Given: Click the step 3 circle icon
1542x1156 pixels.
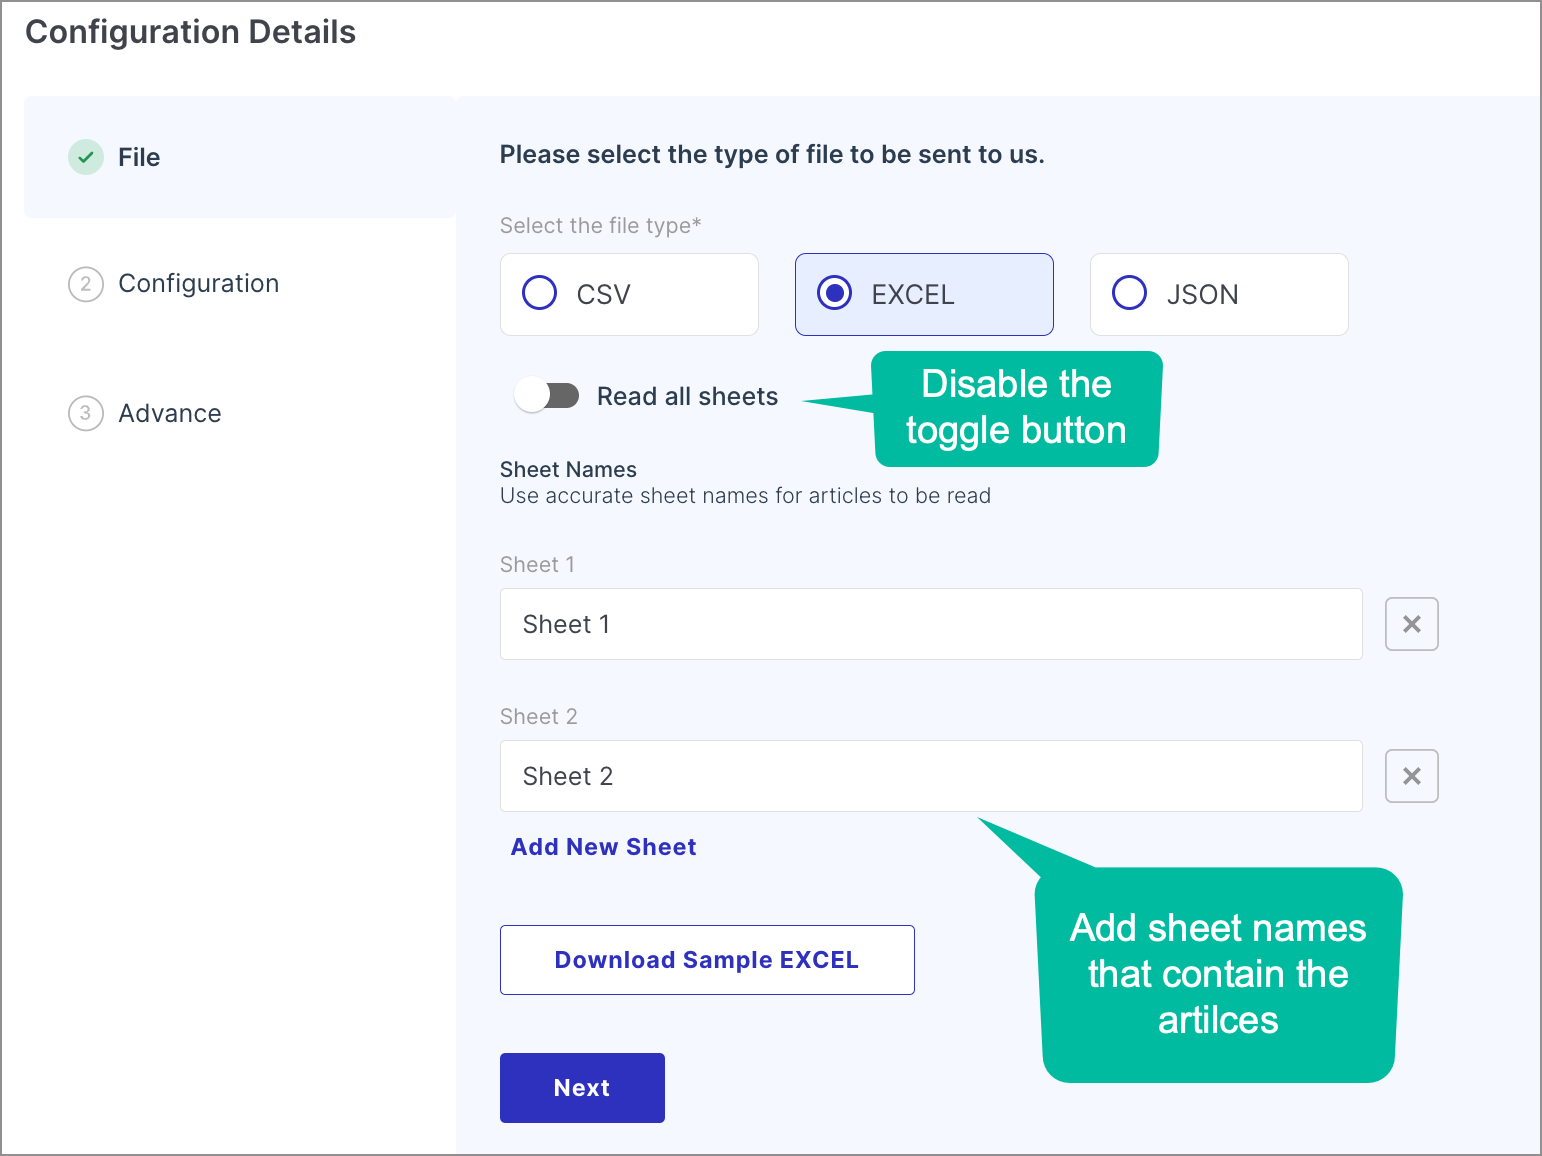Looking at the screenshot, I should (86, 413).
